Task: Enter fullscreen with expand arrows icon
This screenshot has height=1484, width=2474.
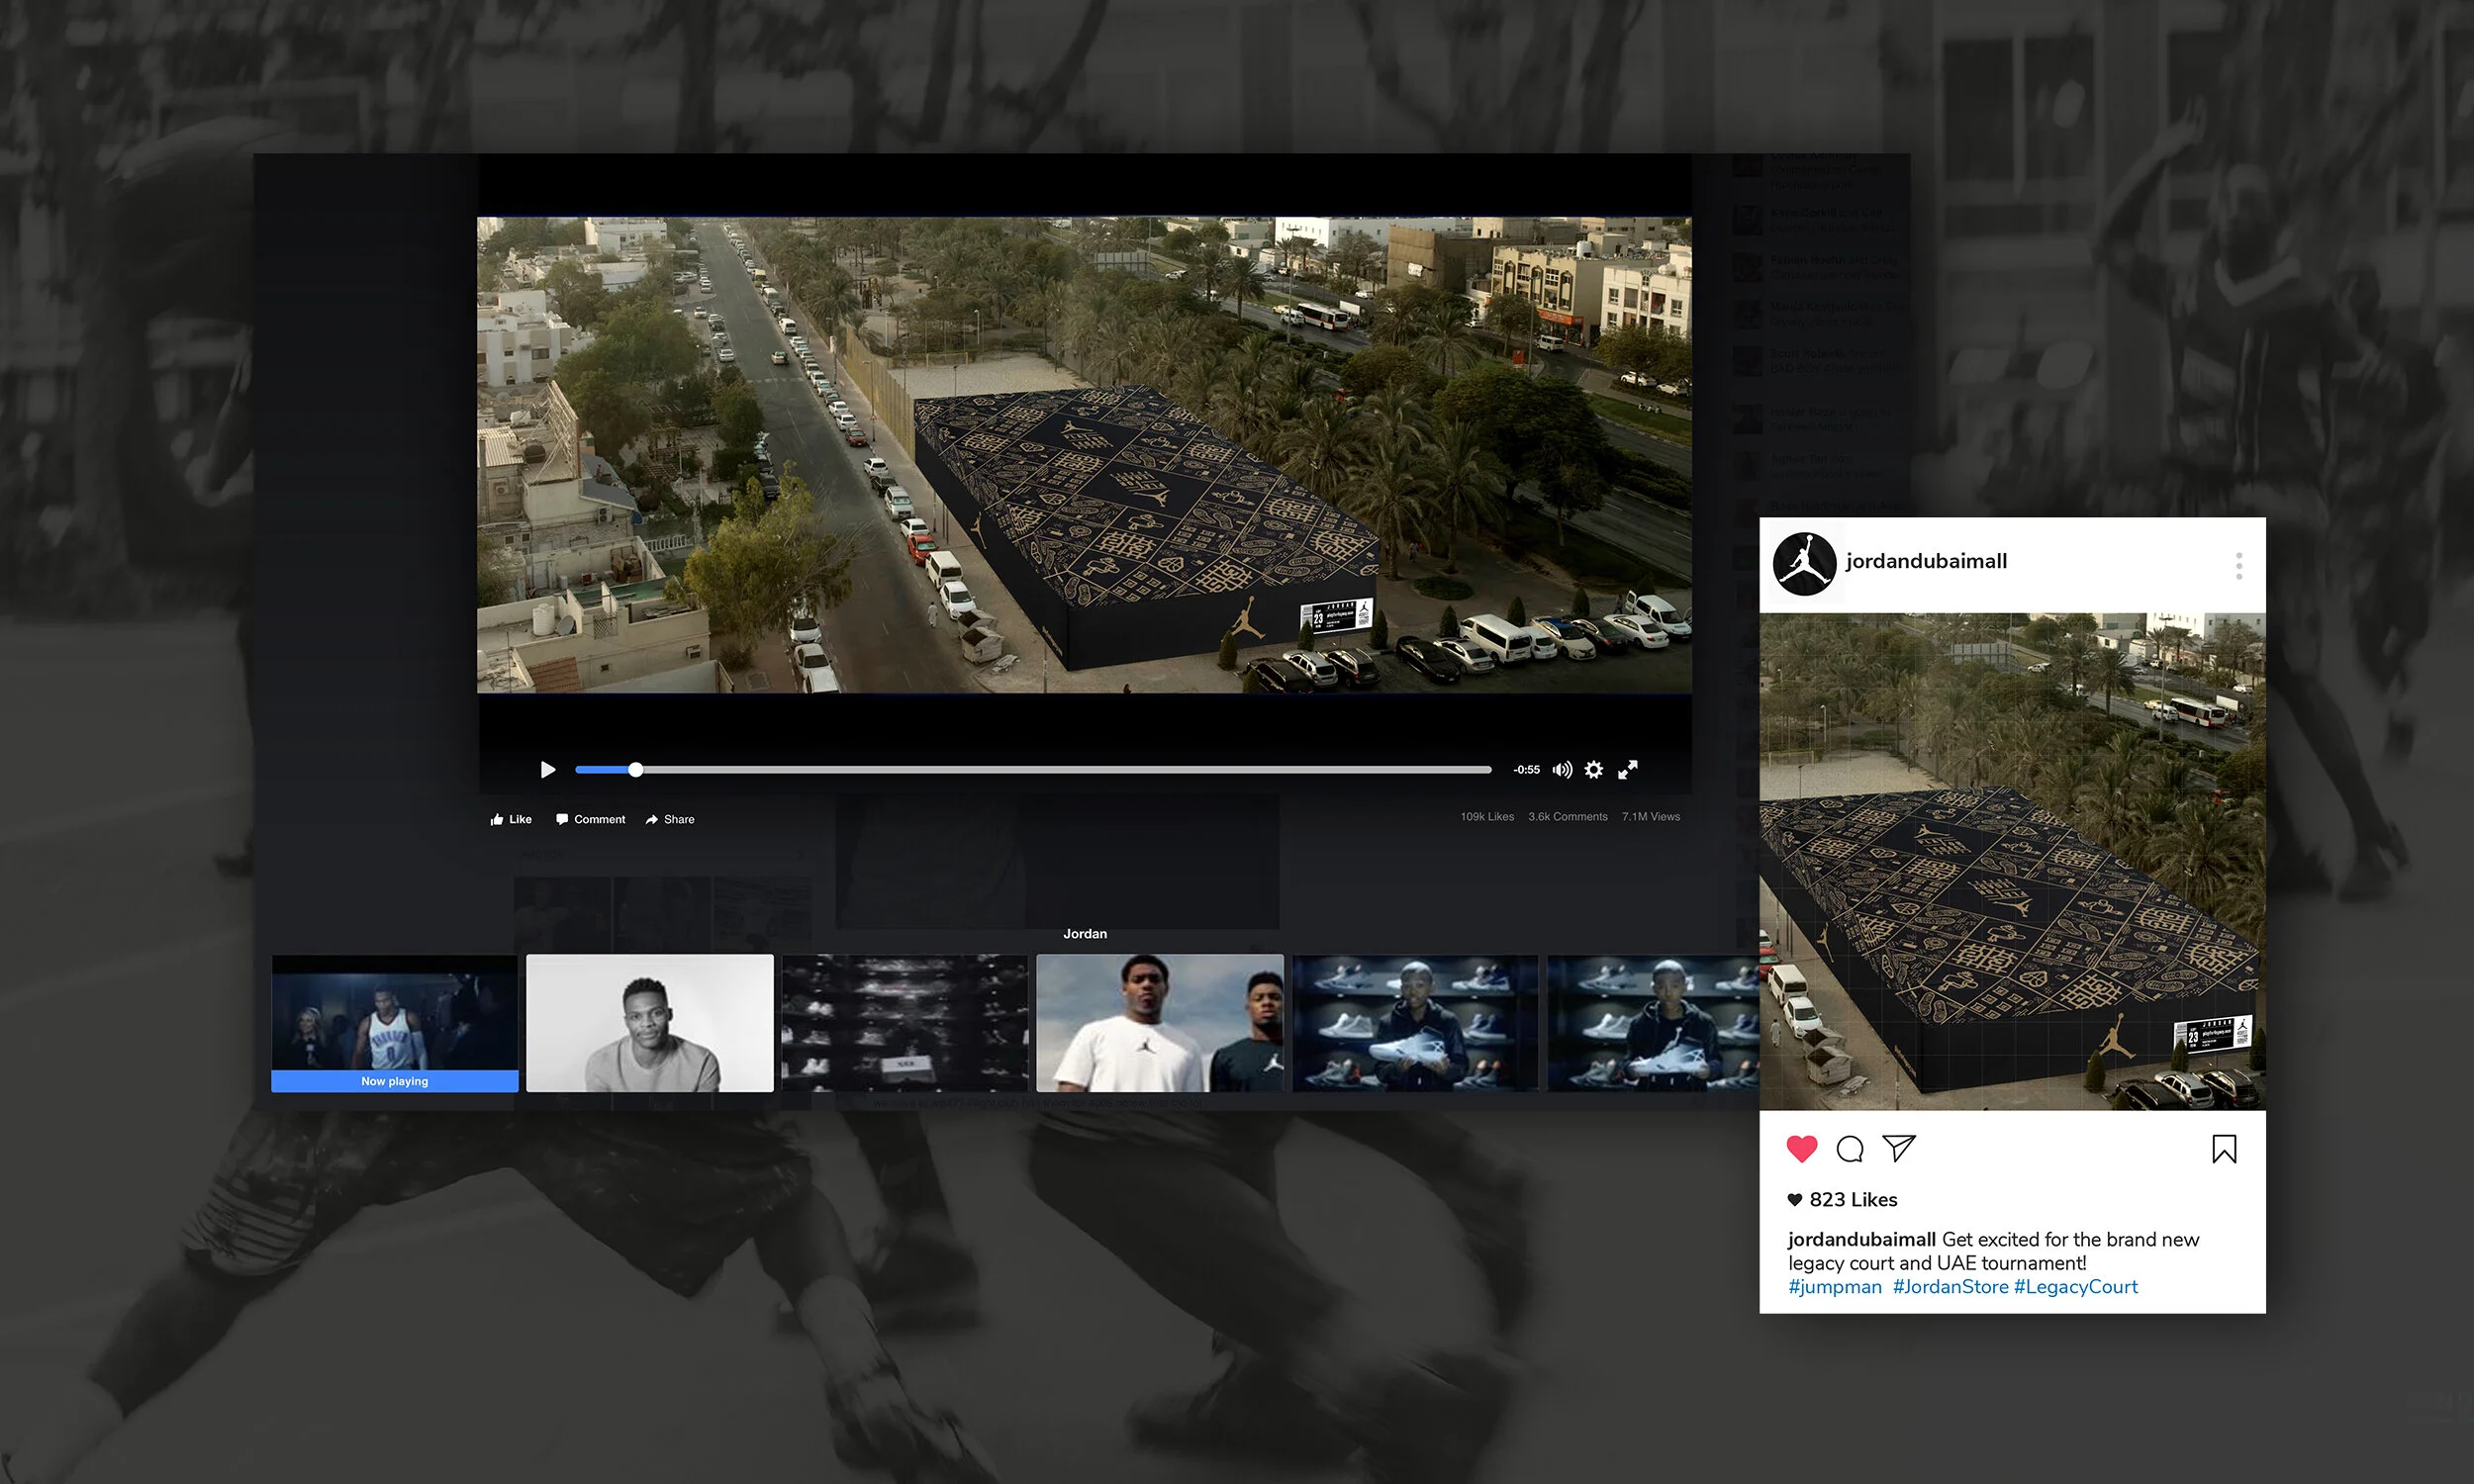Action: click(x=1628, y=769)
